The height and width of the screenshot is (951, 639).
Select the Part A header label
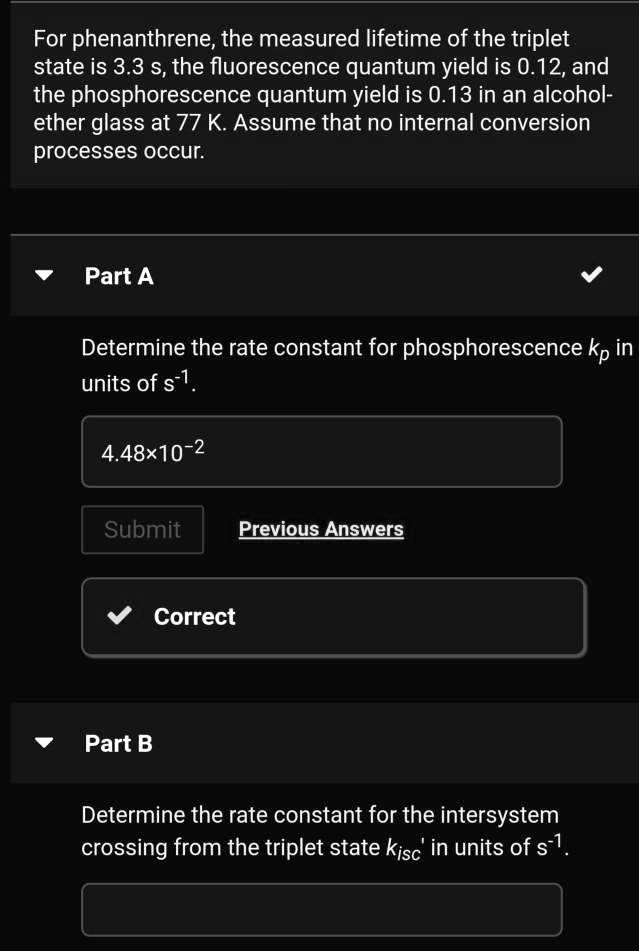click(119, 276)
